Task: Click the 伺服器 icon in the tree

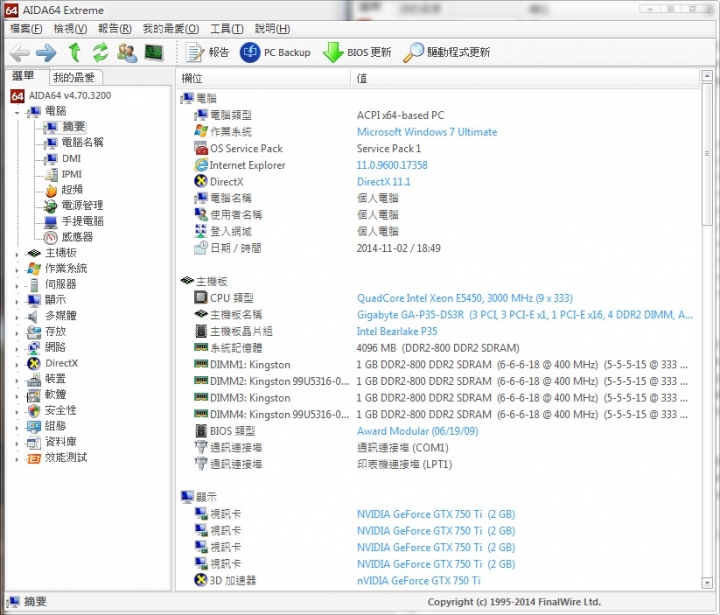Action: [x=34, y=285]
